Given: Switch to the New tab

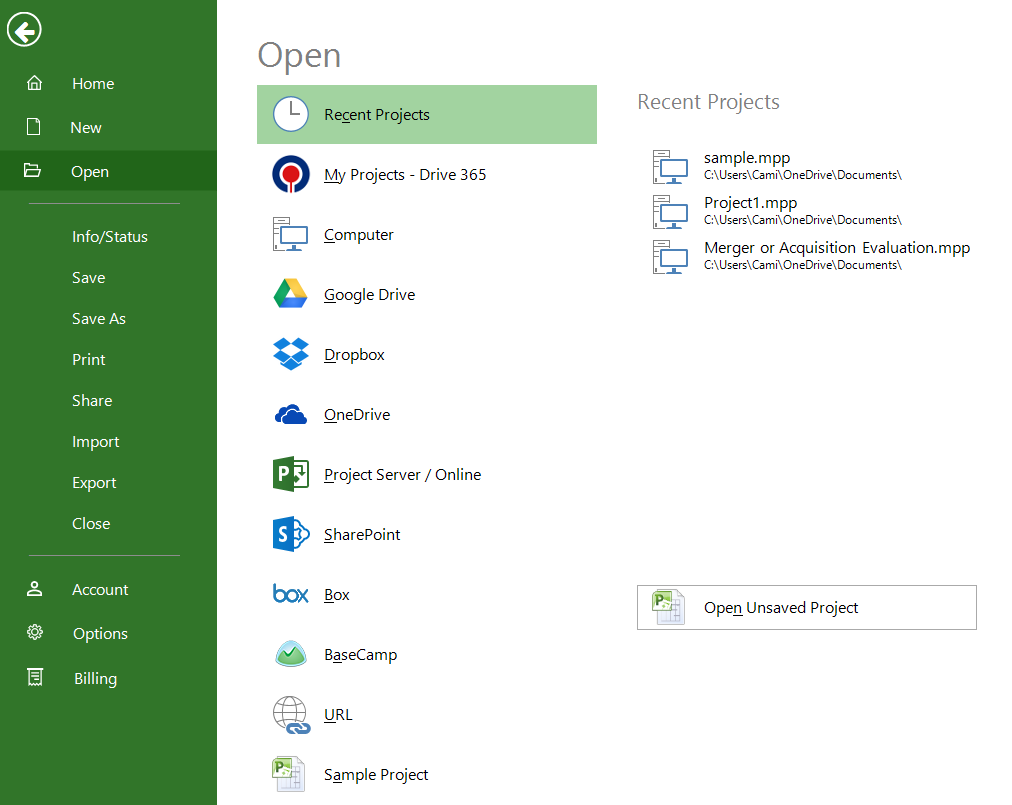Looking at the screenshot, I should point(87,127).
